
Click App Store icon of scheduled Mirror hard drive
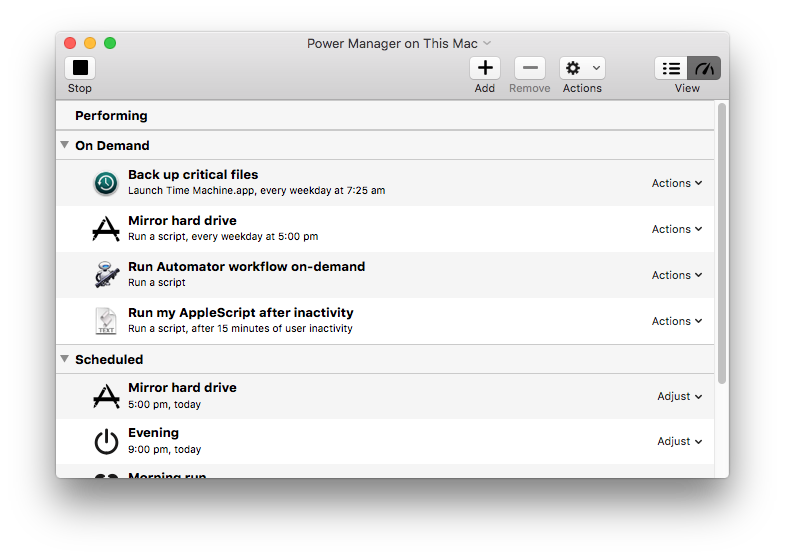(x=106, y=396)
